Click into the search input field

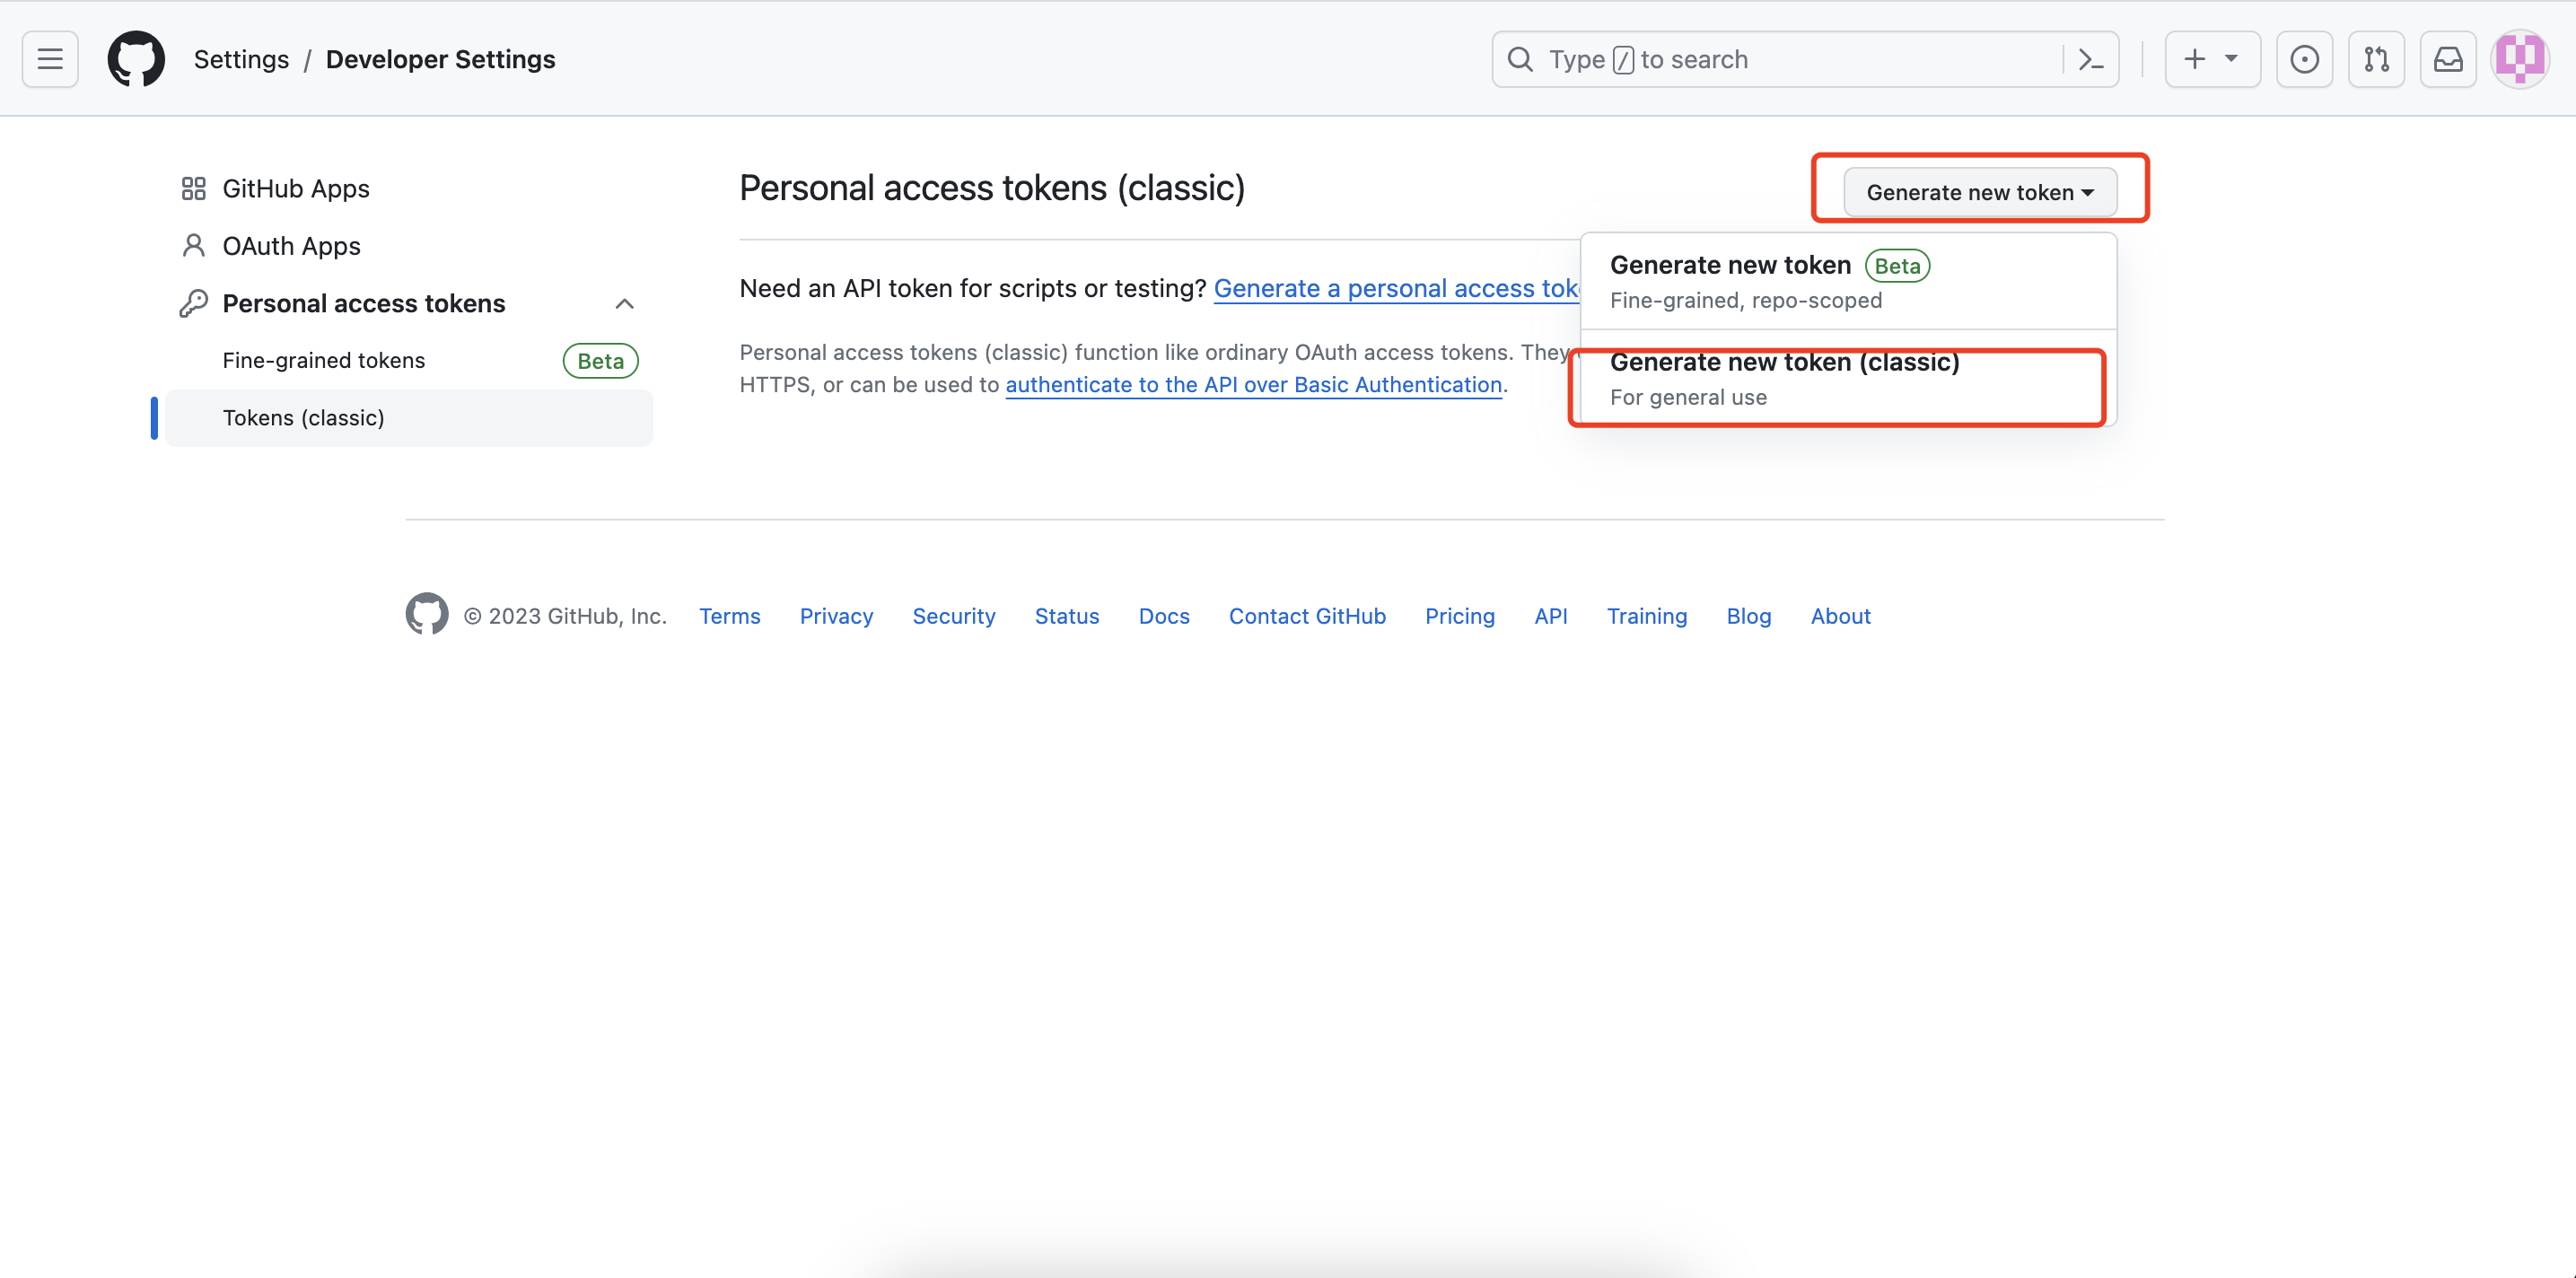click(1790, 60)
